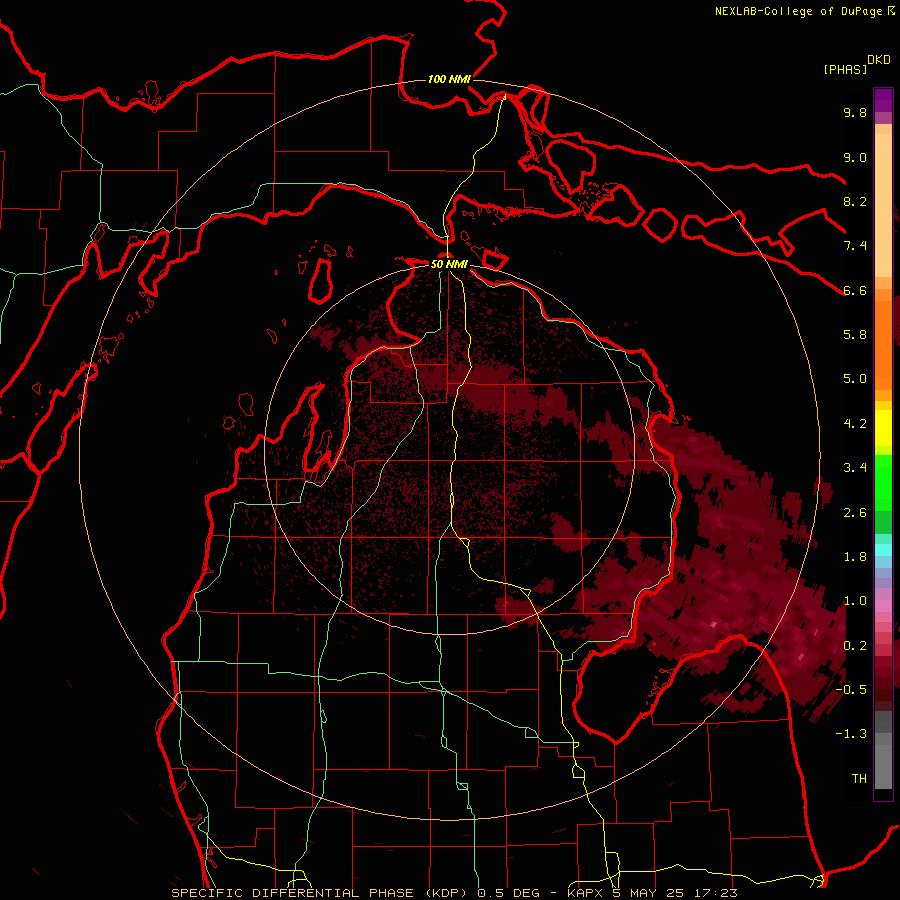
Task: Click the pale peach segment of color bar
Action: (x=883, y=205)
